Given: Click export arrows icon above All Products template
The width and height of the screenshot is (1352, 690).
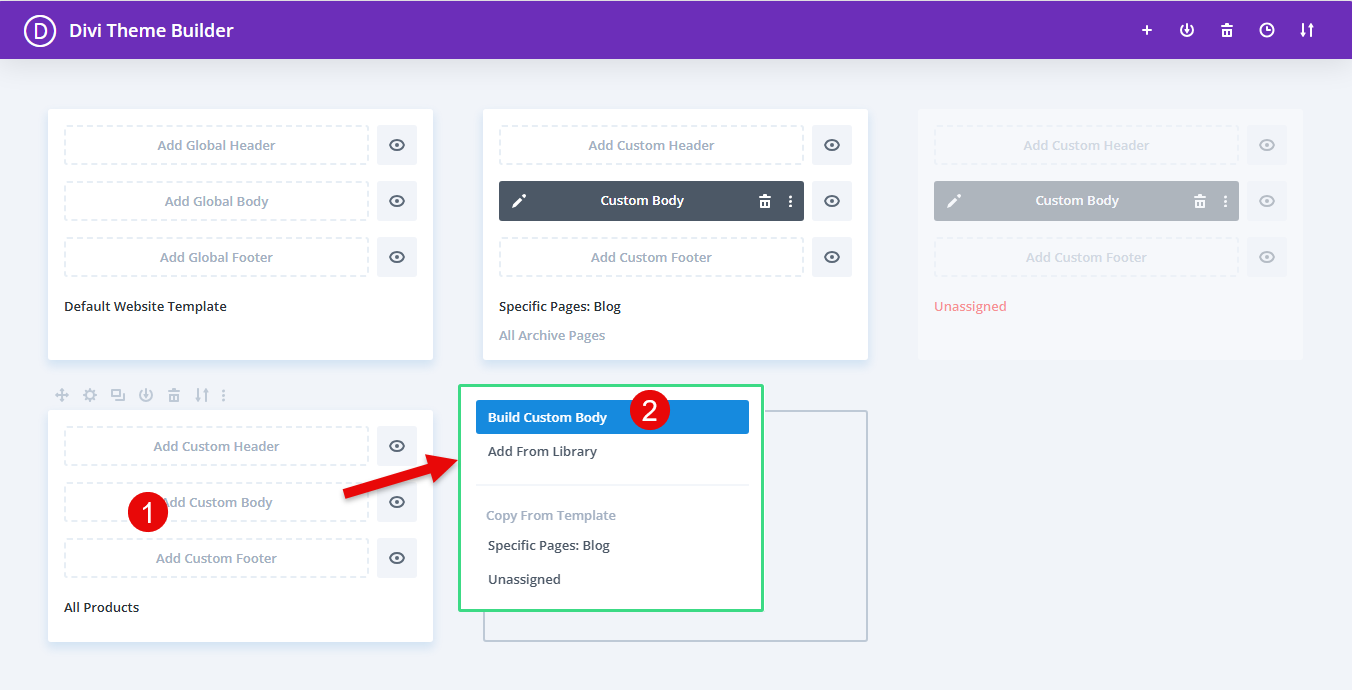Looking at the screenshot, I should [x=202, y=395].
